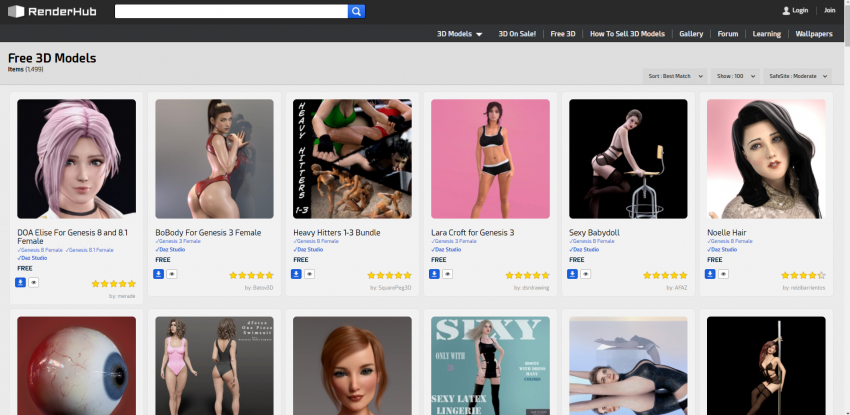Click the Join link
The height and width of the screenshot is (415, 850).
(829, 10)
